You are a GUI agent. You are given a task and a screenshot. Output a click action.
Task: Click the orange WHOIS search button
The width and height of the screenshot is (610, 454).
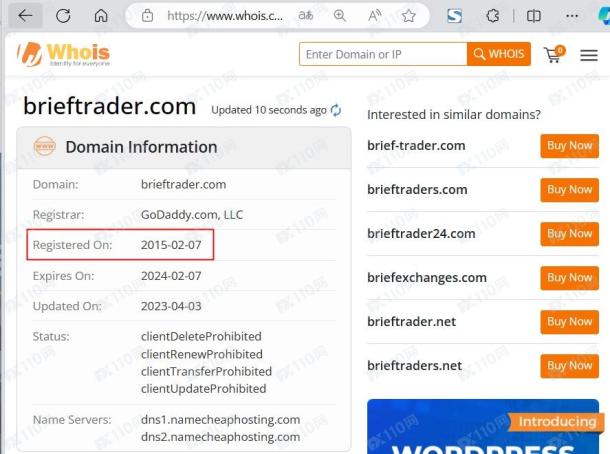[x=499, y=54]
